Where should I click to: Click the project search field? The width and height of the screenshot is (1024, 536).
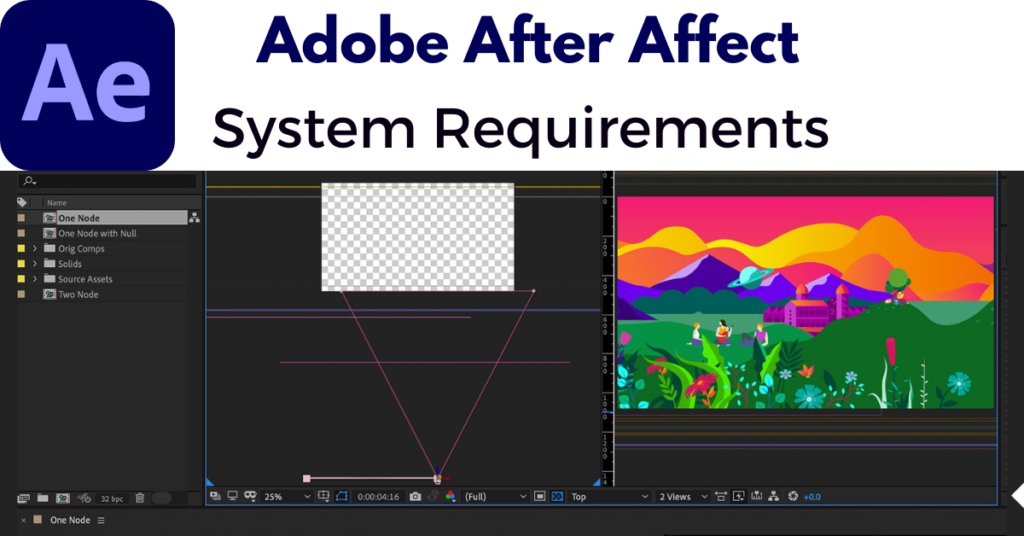pyautogui.click(x=108, y=181)
